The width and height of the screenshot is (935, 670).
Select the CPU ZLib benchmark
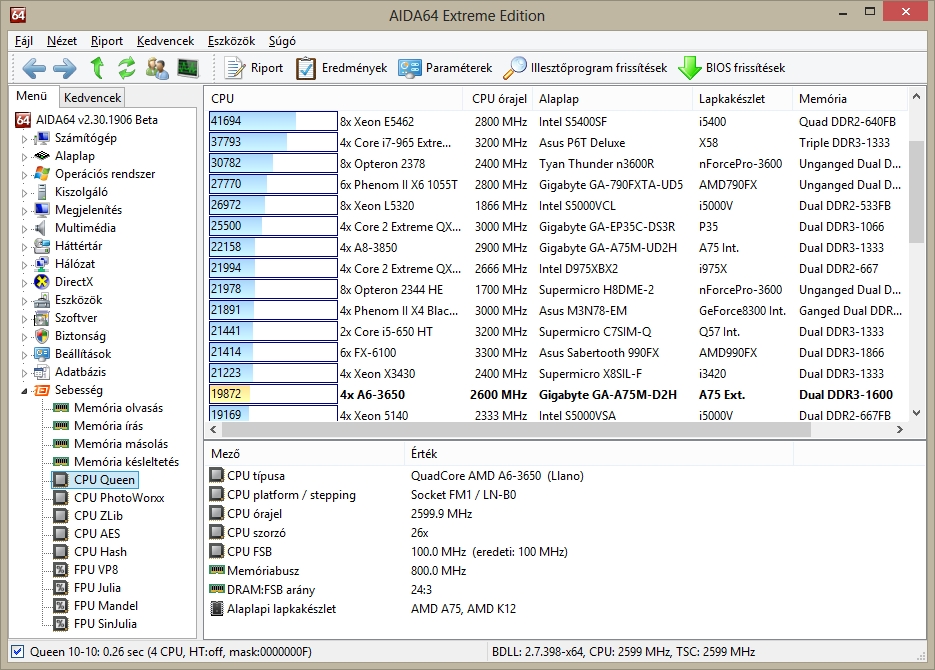98,516
